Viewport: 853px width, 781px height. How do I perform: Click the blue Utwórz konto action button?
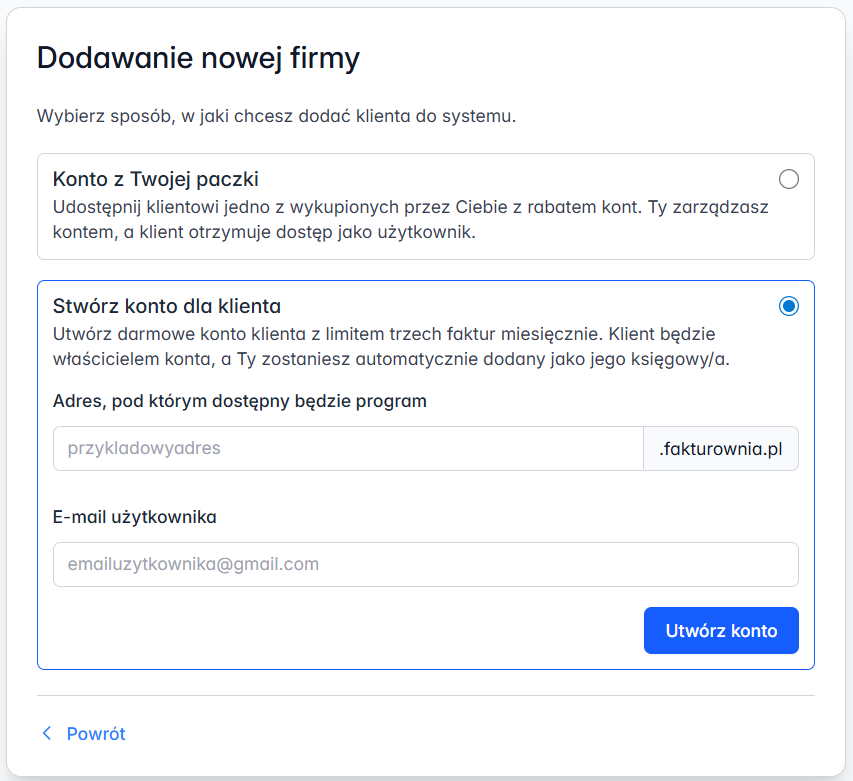coord(720,630)
